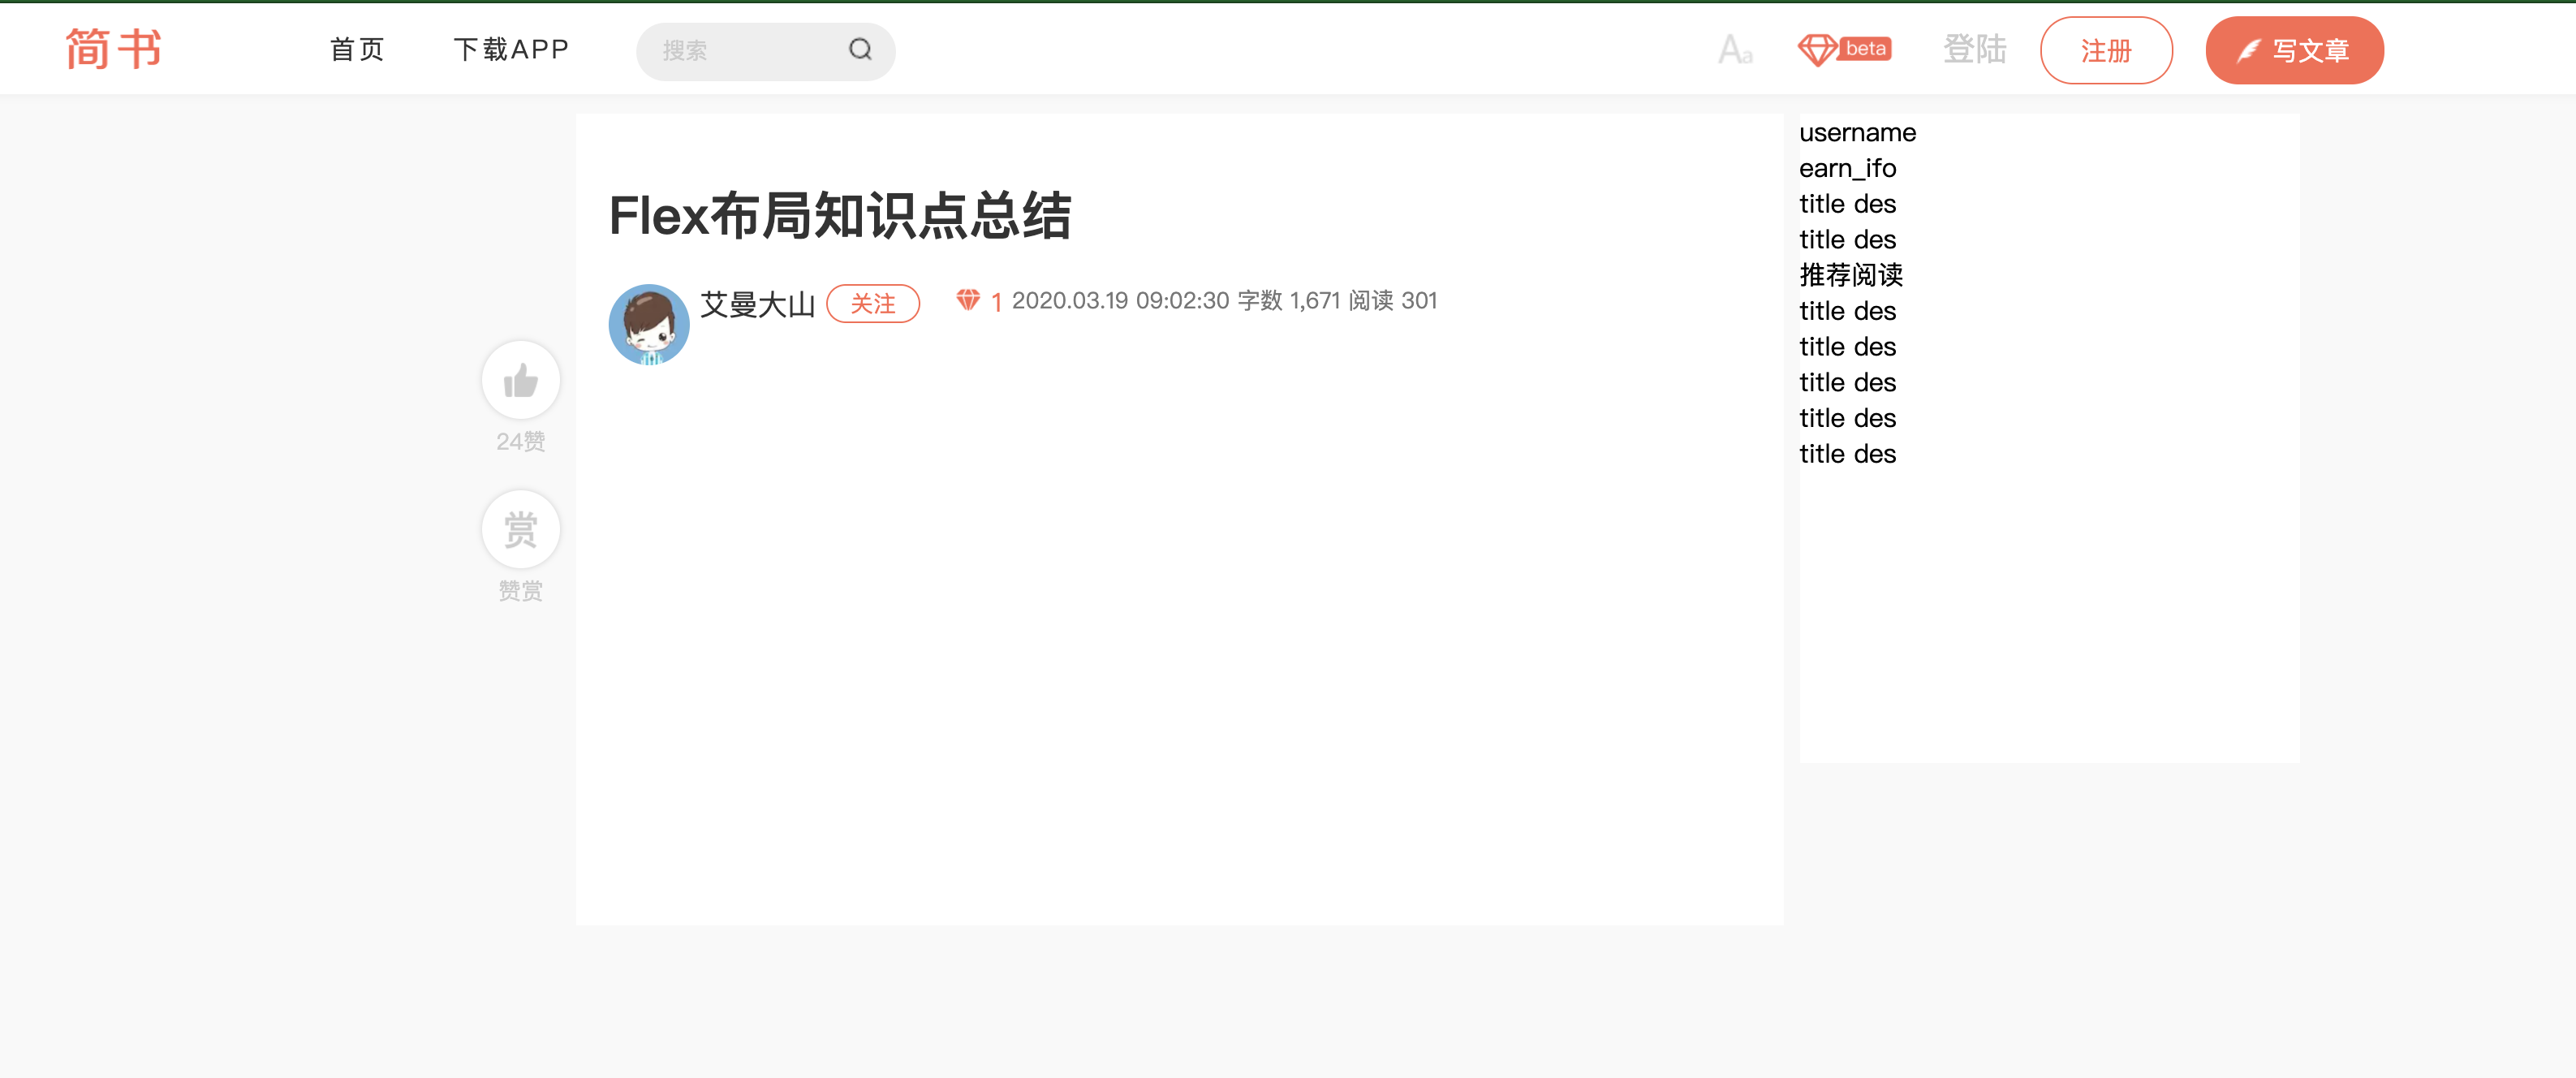
Task: Click the earn_ifo sidebar entry
Action: (1847, 168)
